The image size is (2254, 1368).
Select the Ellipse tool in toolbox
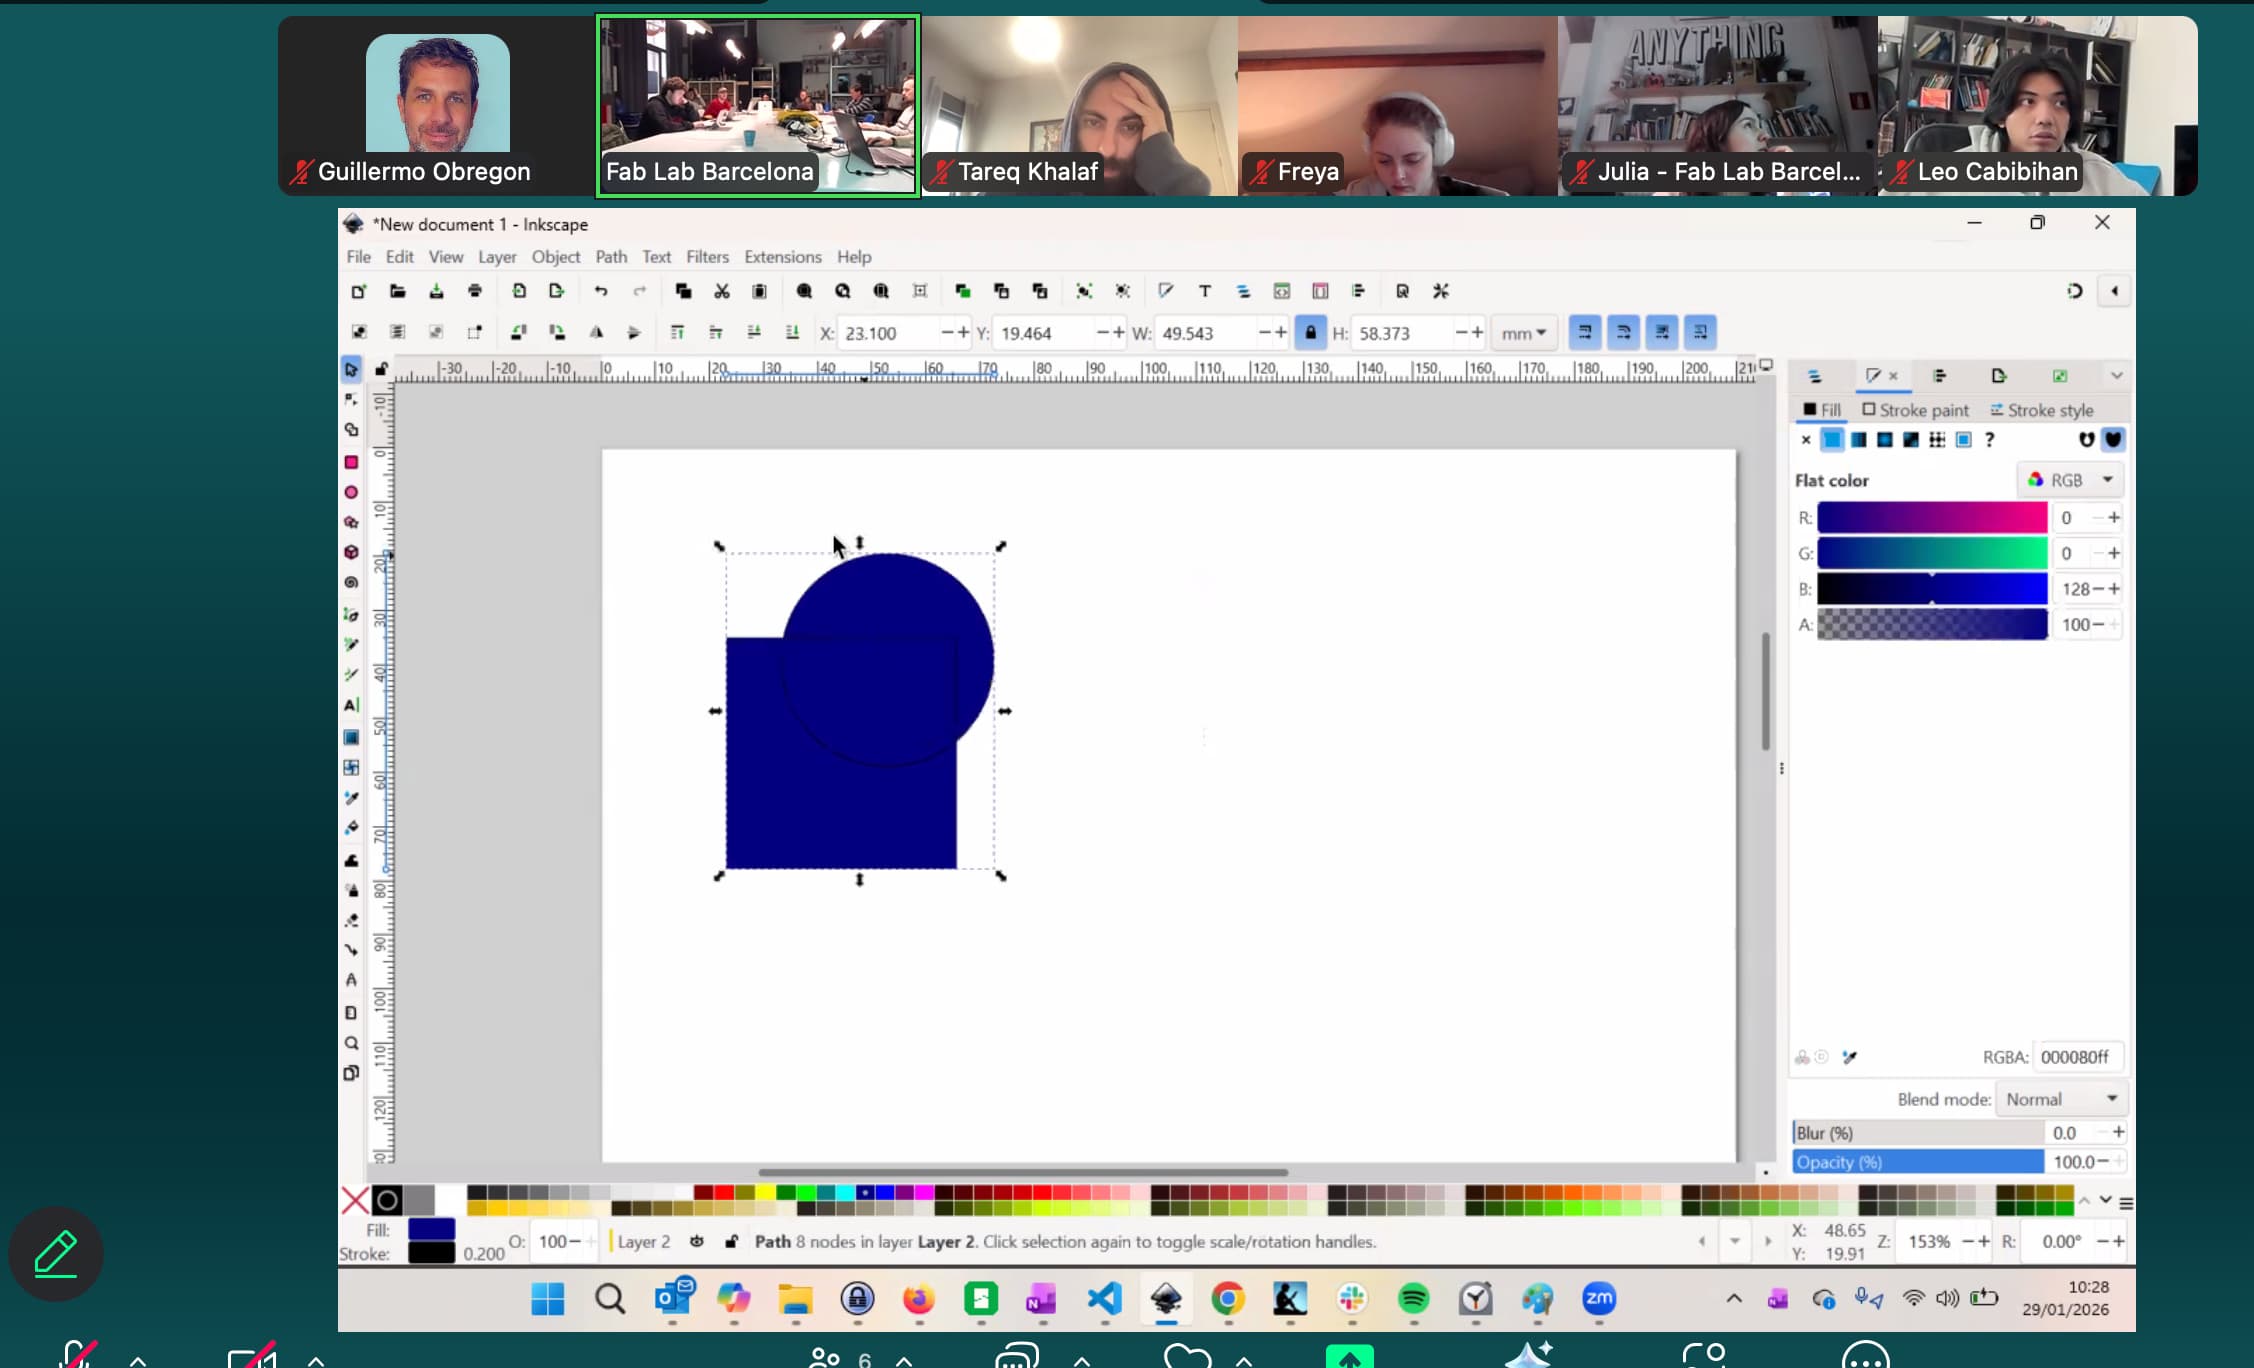pos(351,492)
